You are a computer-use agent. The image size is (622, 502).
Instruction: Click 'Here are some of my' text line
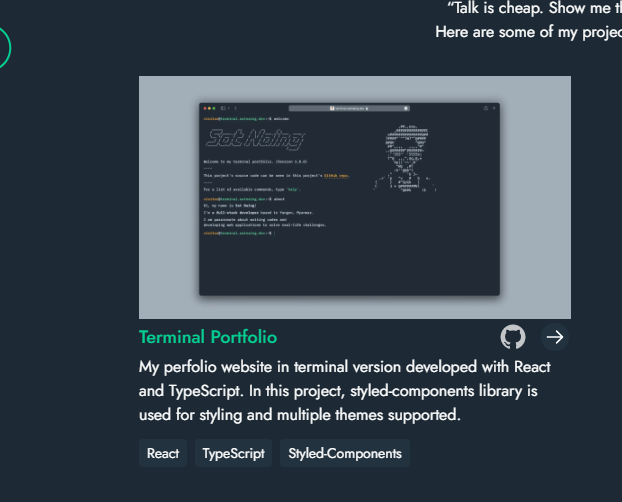(528, 32)
